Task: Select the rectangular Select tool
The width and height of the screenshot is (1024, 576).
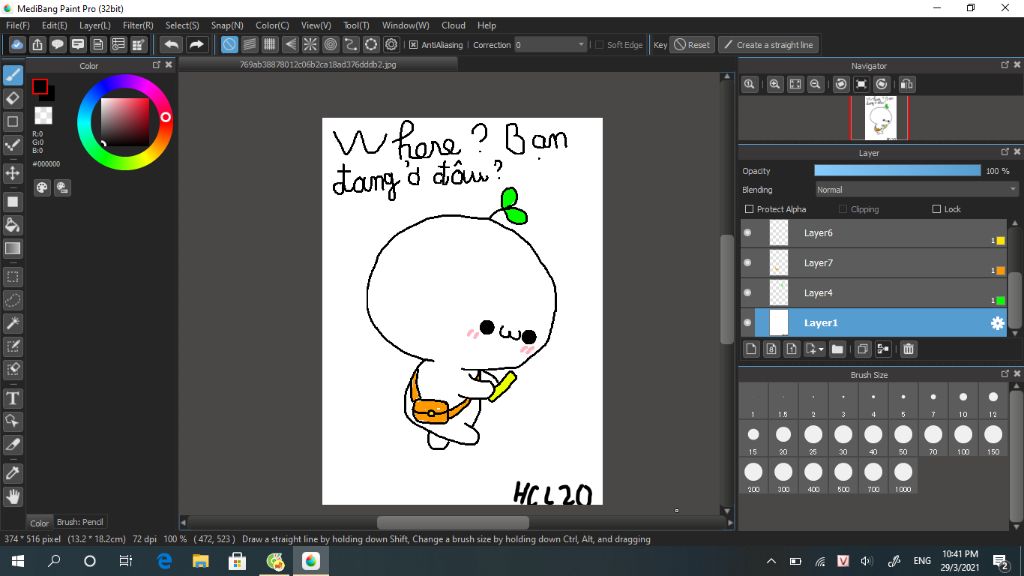Action: pyautogui.click(x=12, y=277)
